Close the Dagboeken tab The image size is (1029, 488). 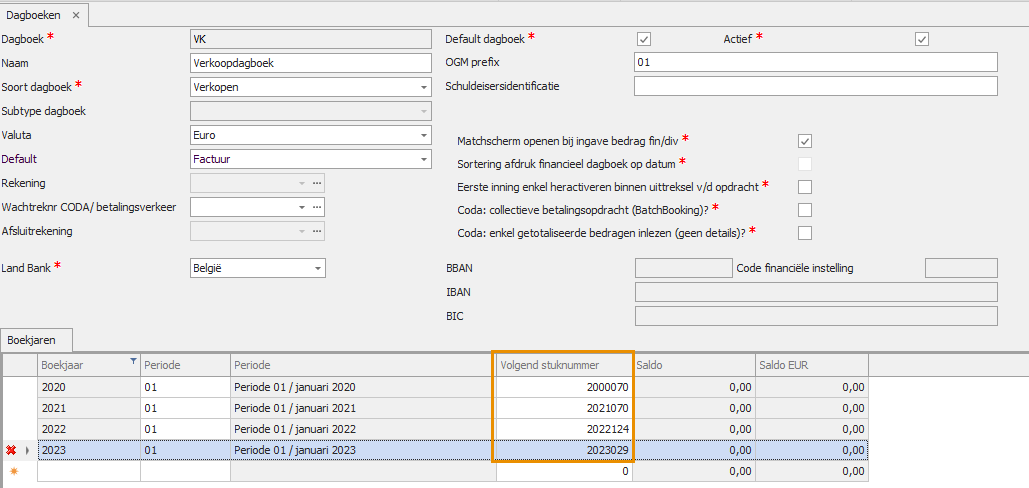coord(76,16)
